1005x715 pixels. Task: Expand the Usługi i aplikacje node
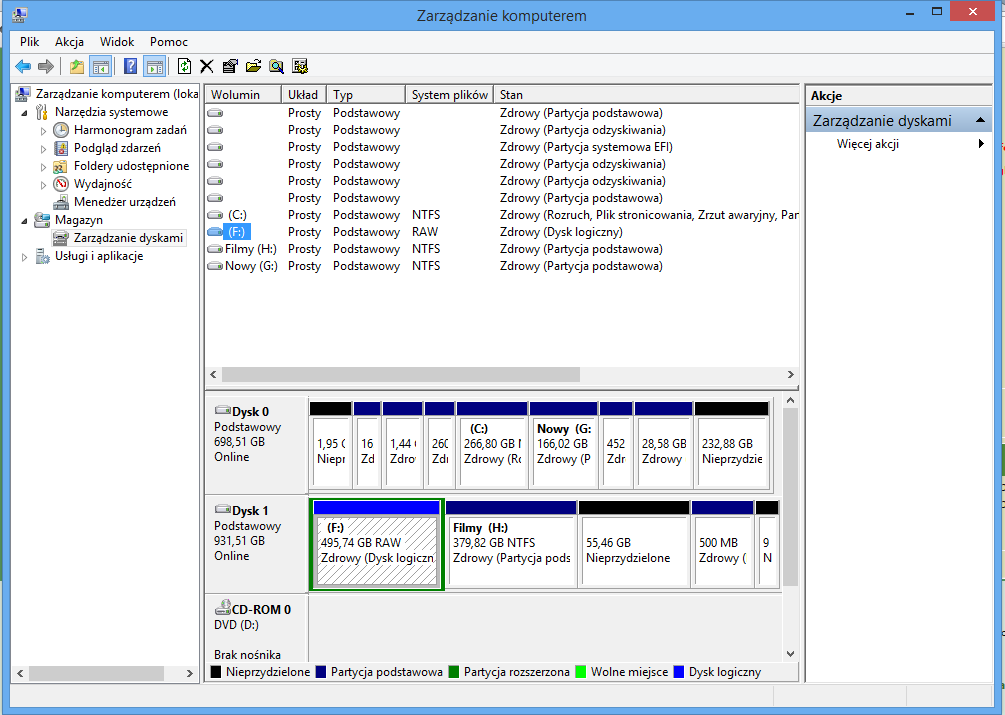coord(23,256)
